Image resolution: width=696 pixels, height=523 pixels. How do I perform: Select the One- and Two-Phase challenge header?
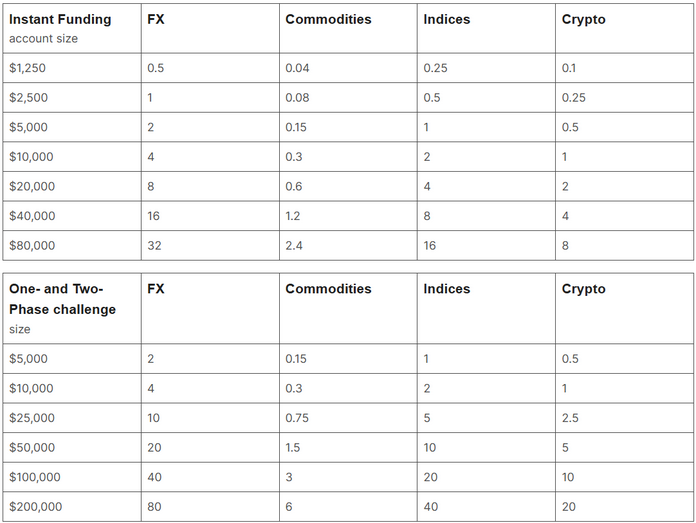tap(62, 299)
